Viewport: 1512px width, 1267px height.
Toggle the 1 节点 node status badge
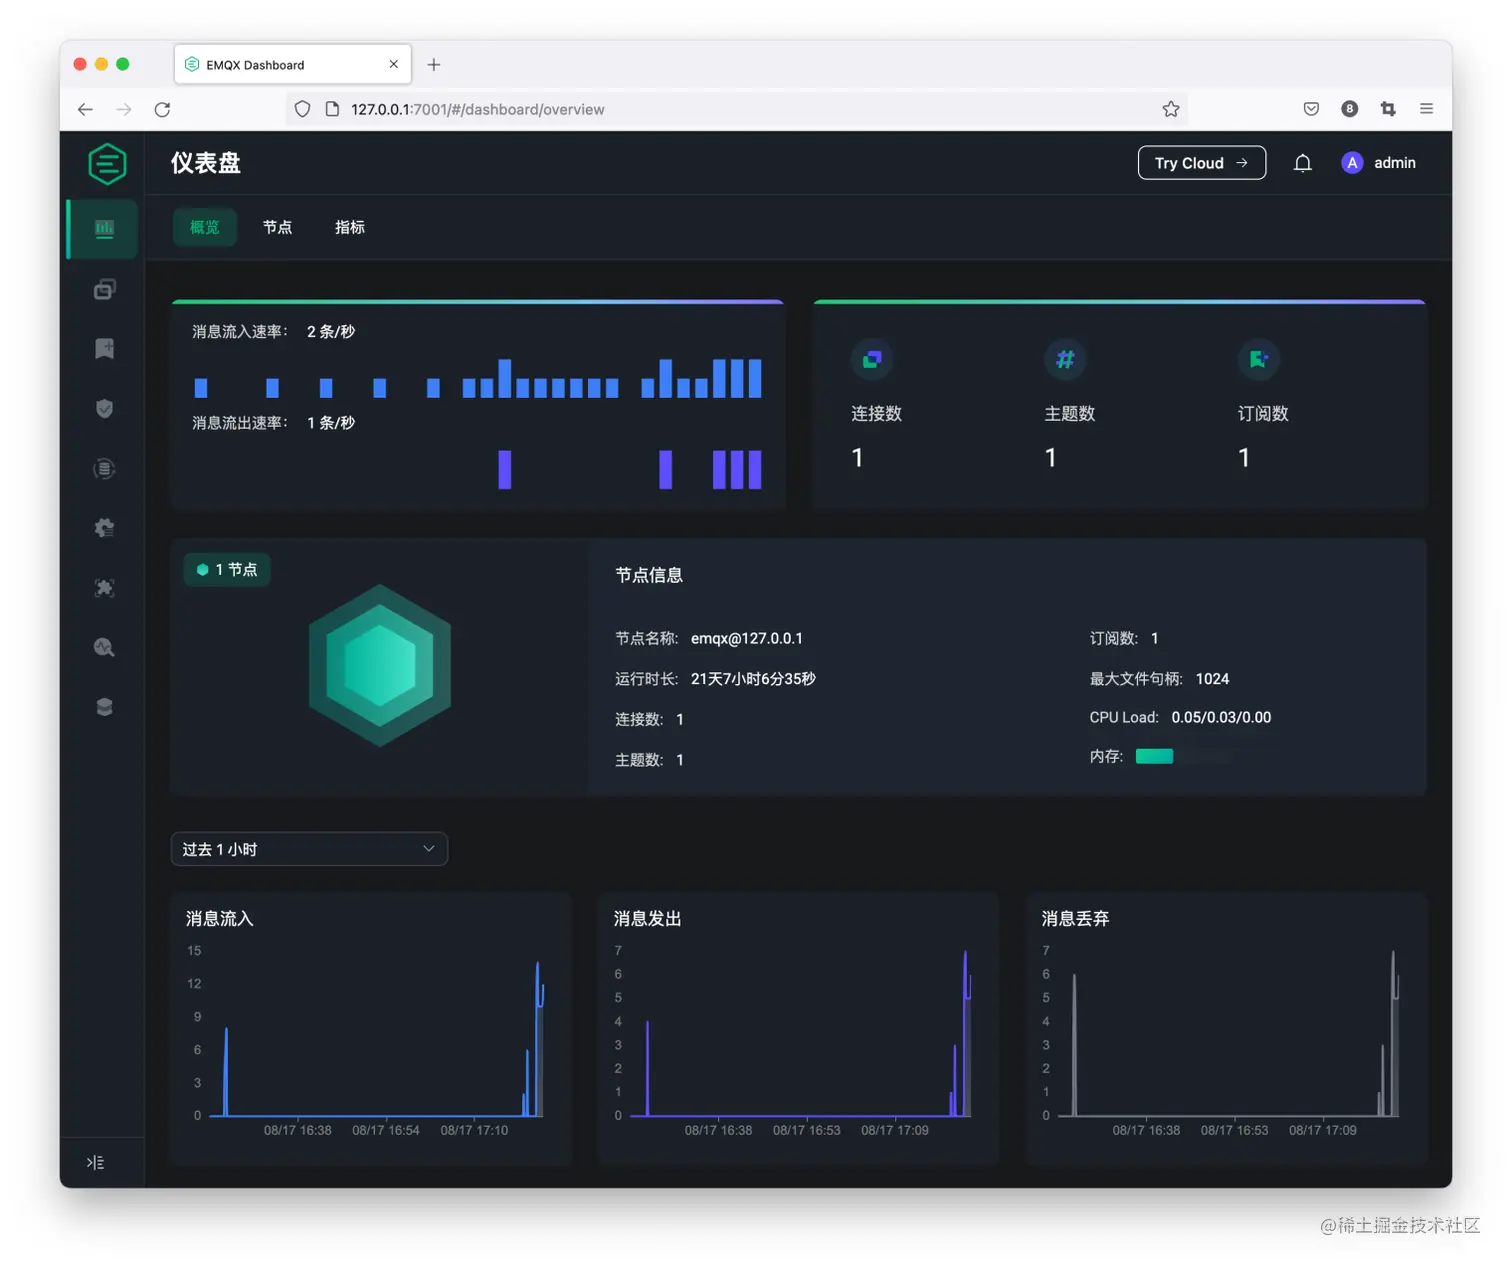point(227,569)
